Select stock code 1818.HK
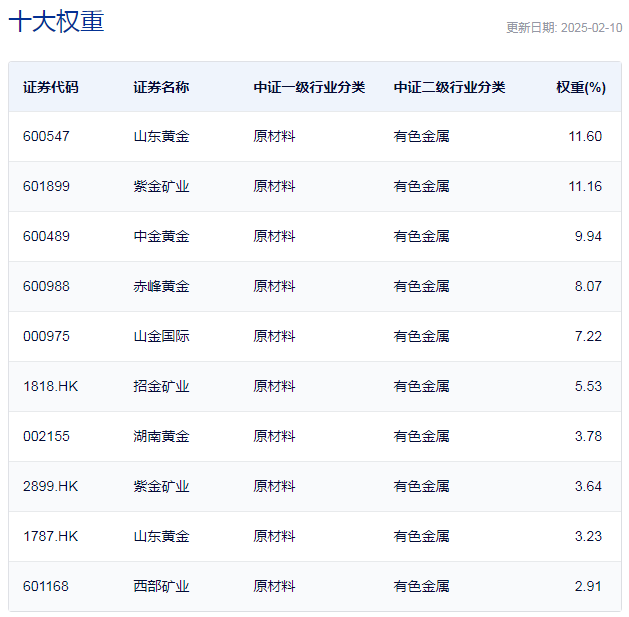Screen dimensions: 629x617 click(x=50, y=386)
